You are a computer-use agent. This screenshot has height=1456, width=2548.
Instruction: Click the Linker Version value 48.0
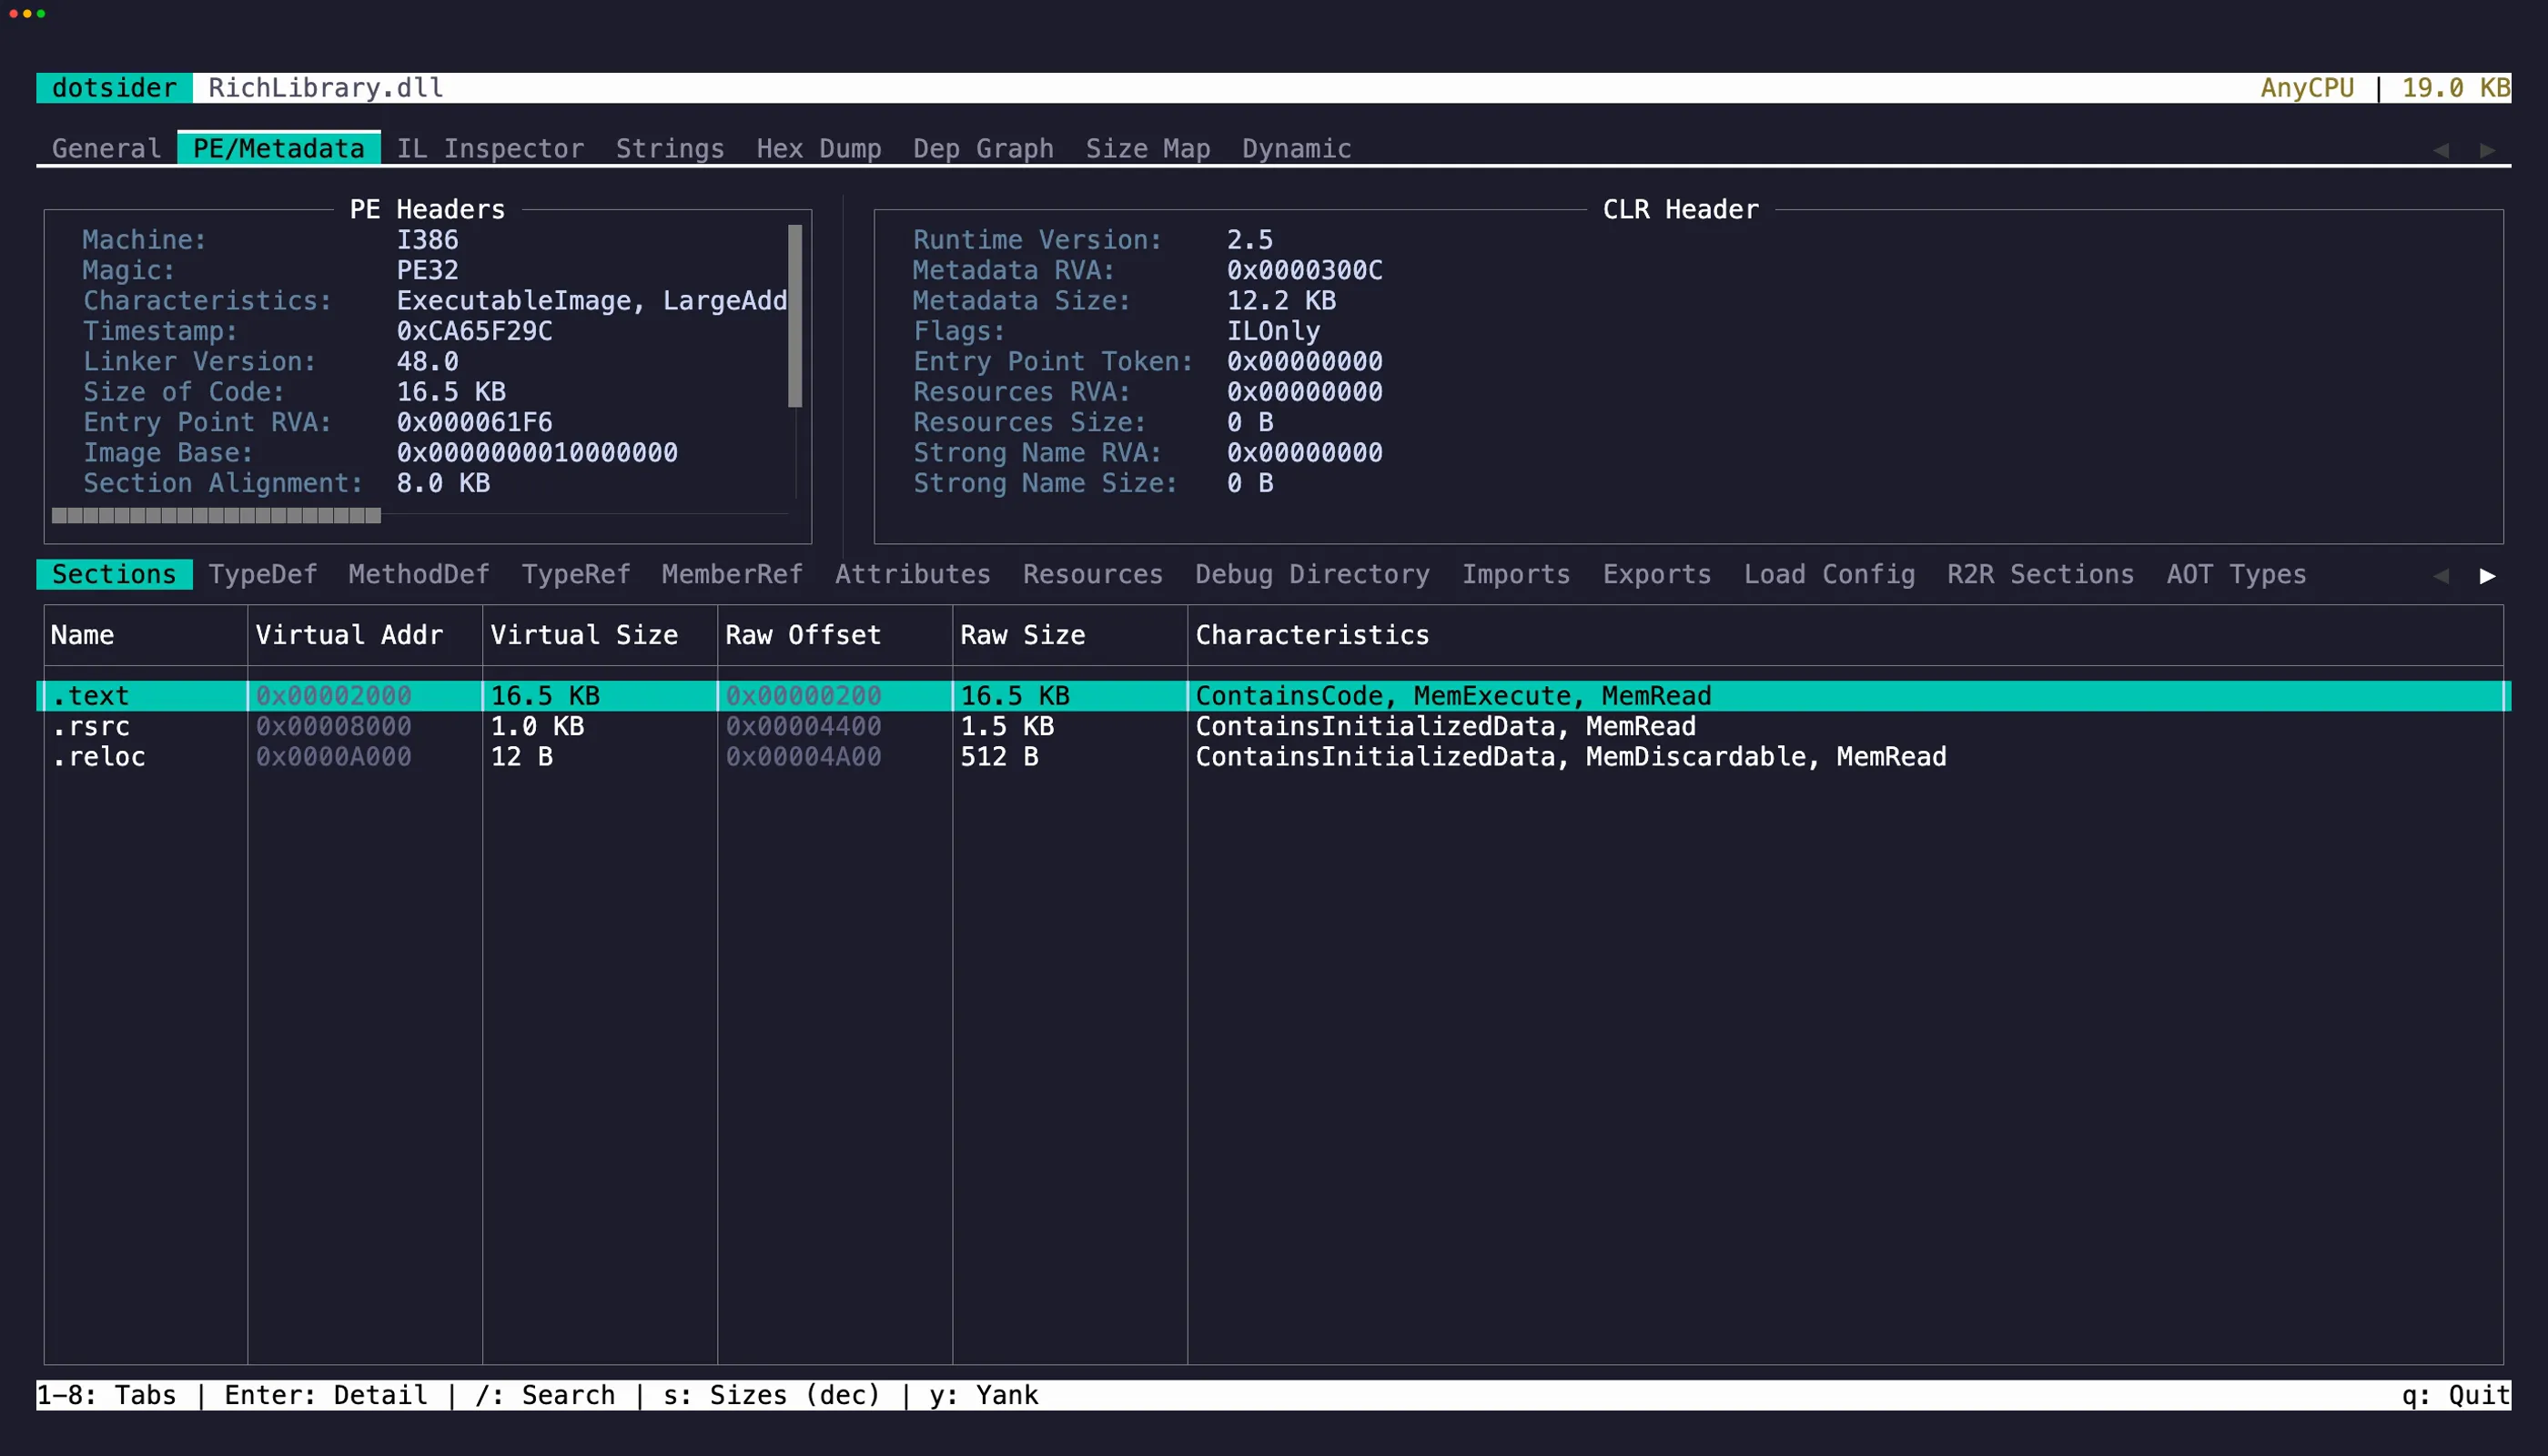(x=427, y=362)
